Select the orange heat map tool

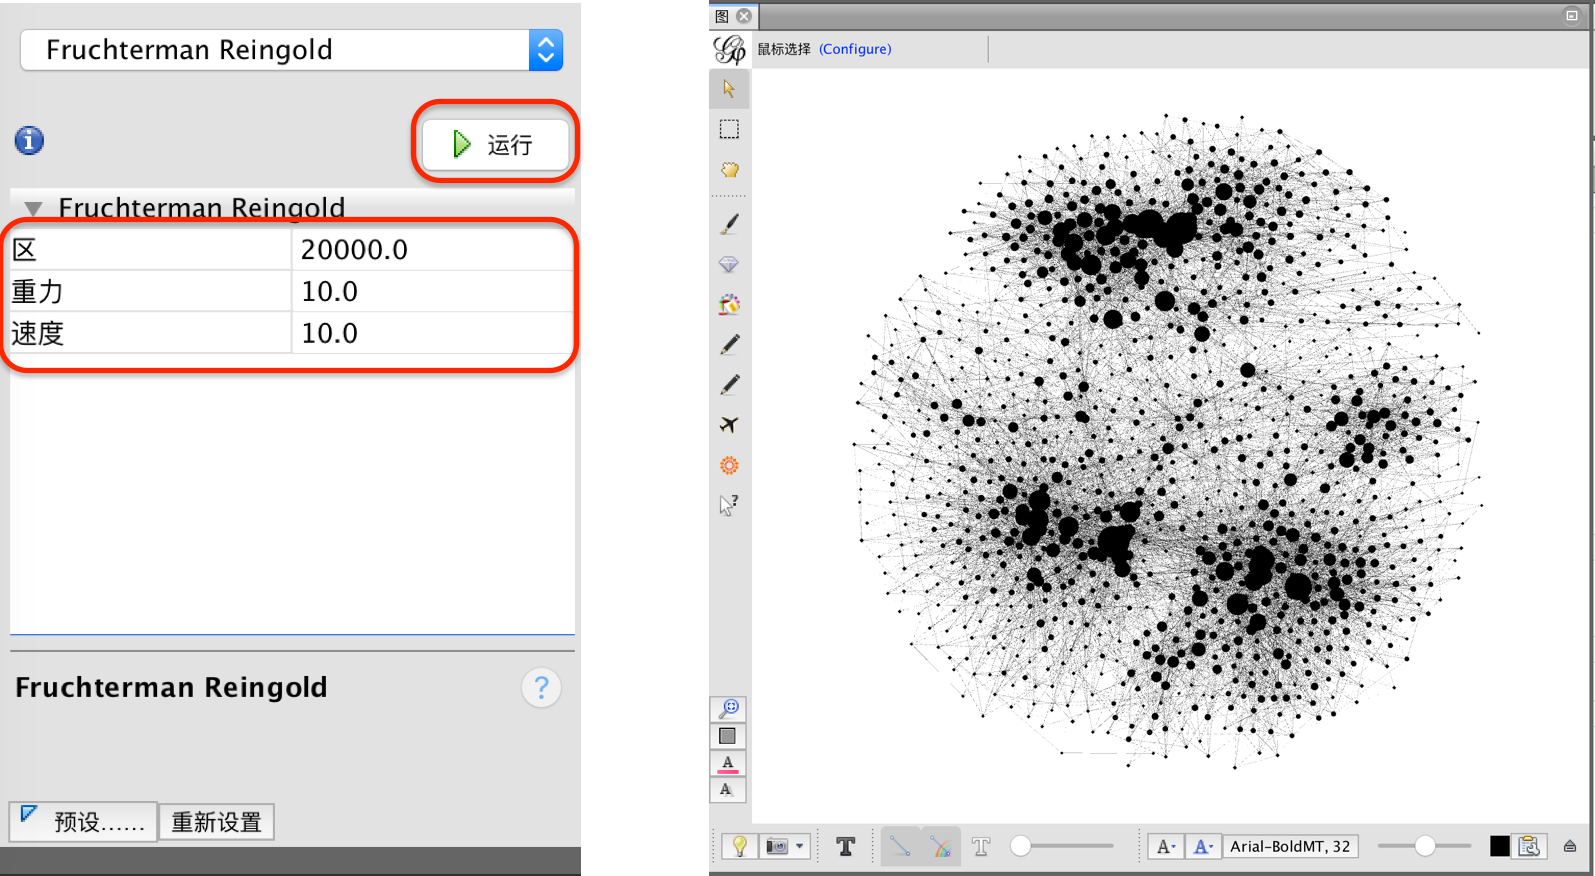point(729,466)
